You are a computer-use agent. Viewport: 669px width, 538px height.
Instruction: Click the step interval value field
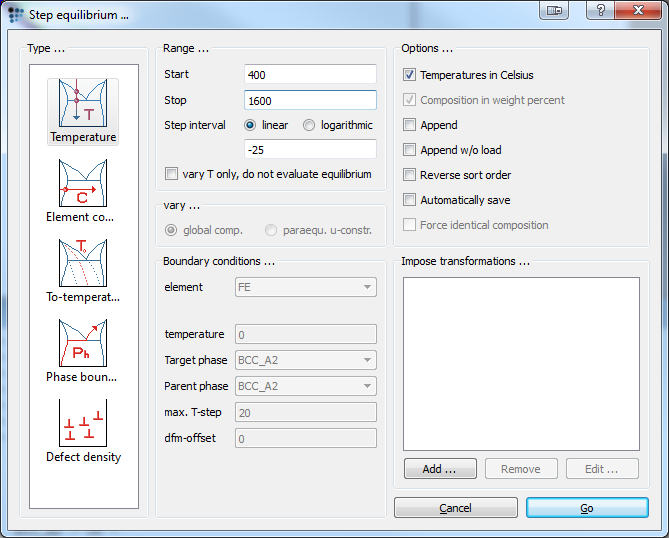[309, 149]
